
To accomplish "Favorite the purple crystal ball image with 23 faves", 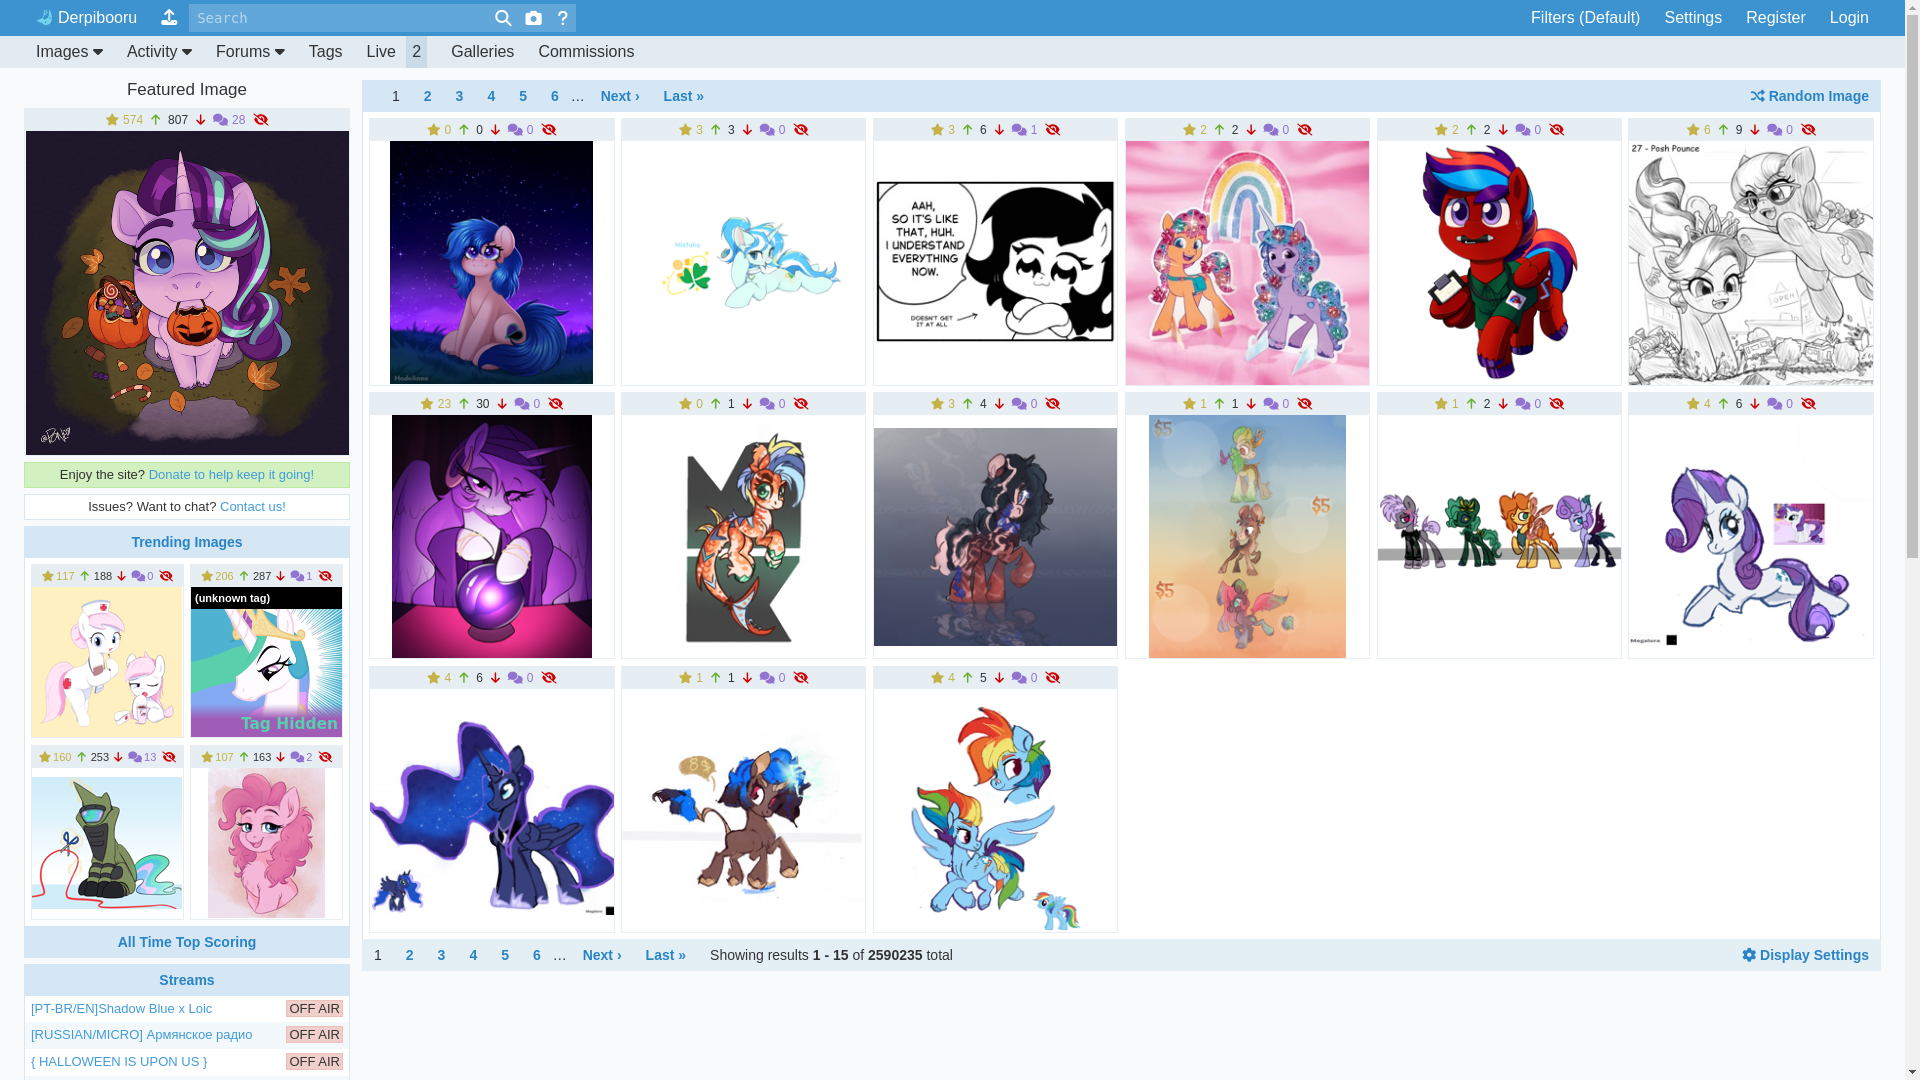I will pyautogui.click(x=427, y=404).
